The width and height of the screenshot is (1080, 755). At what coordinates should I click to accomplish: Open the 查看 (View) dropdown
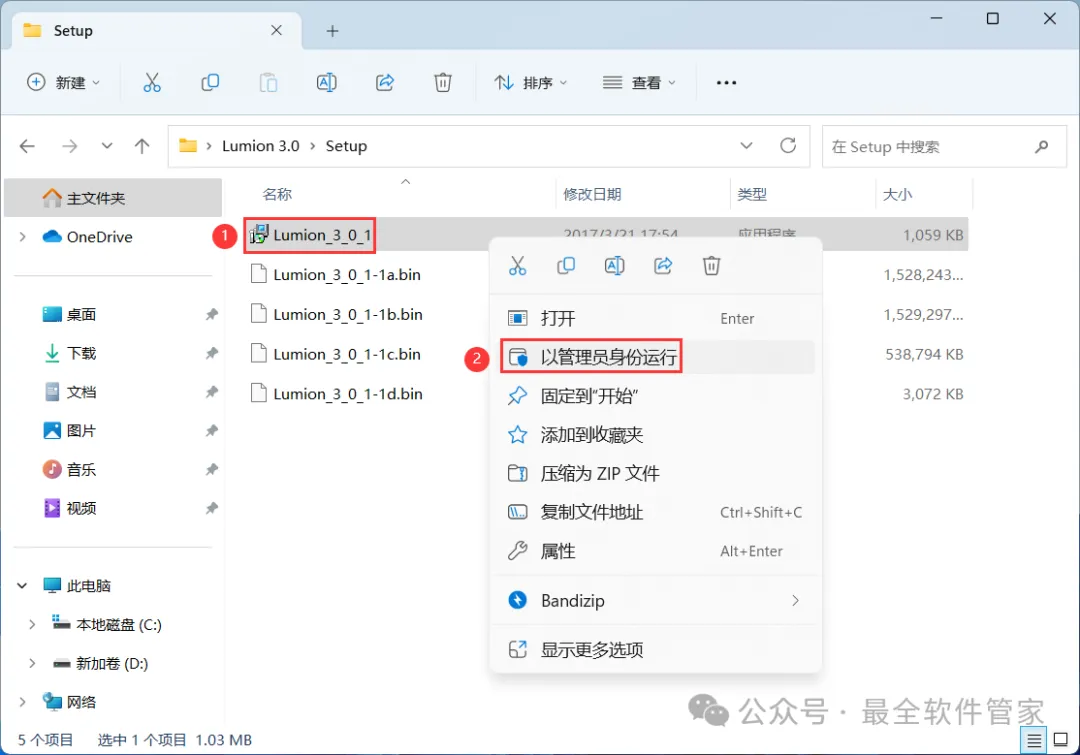(x=639, y=83)
